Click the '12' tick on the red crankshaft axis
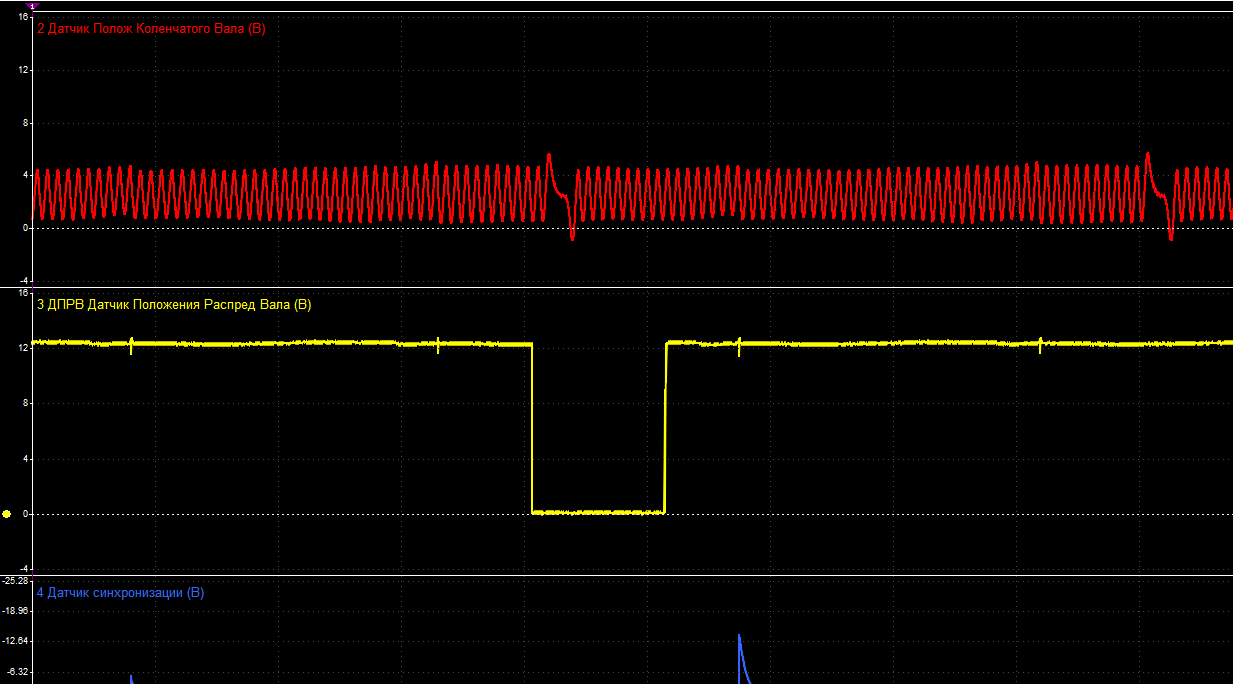1233x684 pixels. click(23, 71)
